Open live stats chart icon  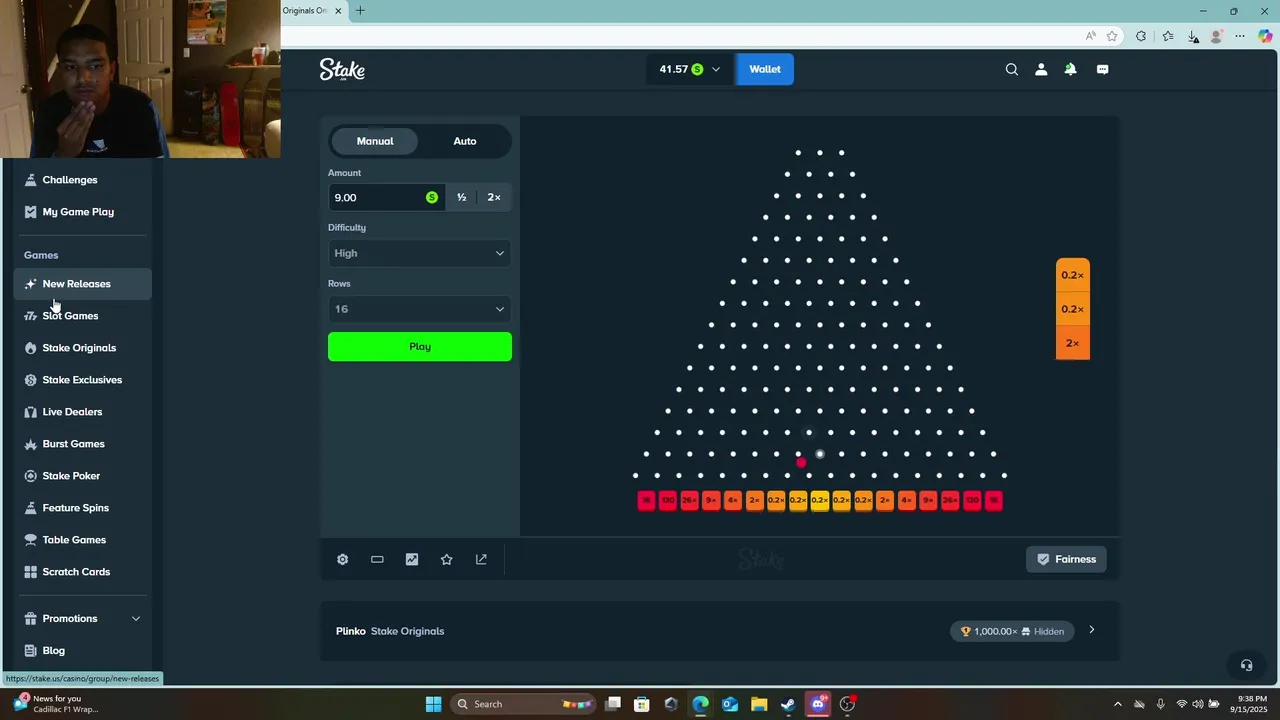(412, 559)
